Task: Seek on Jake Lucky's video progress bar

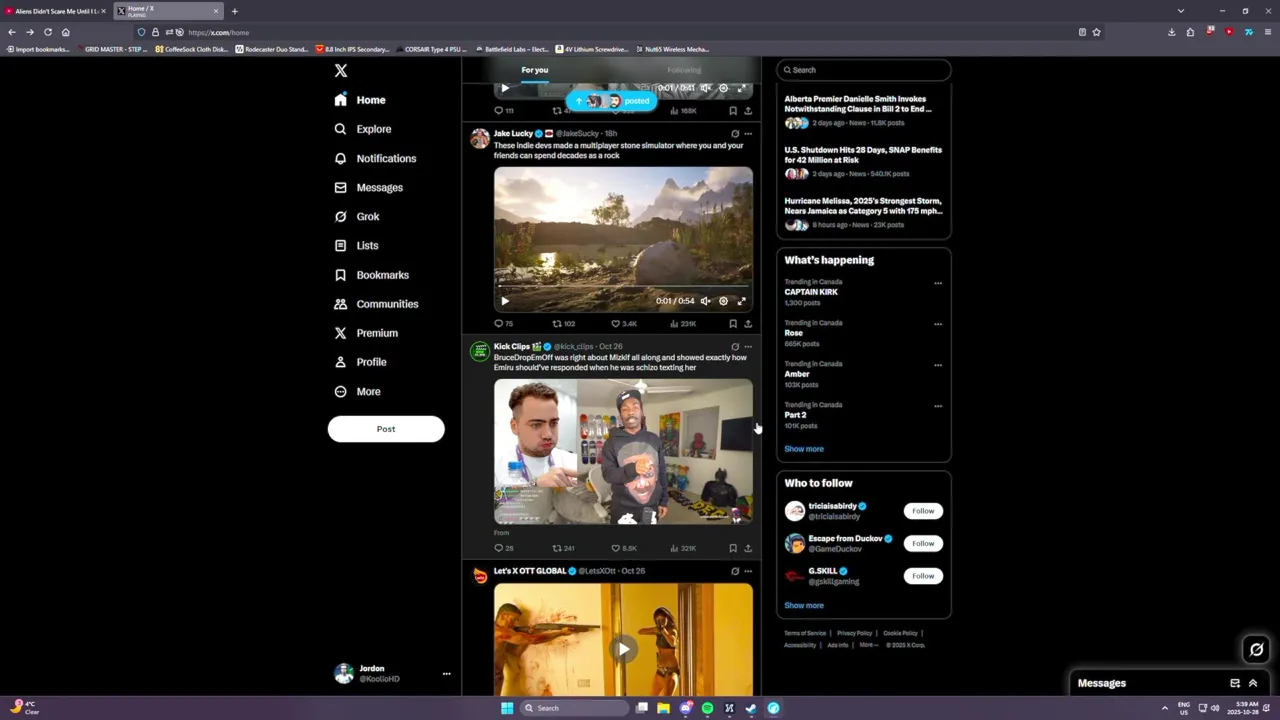Action: [x=623, y=287]
